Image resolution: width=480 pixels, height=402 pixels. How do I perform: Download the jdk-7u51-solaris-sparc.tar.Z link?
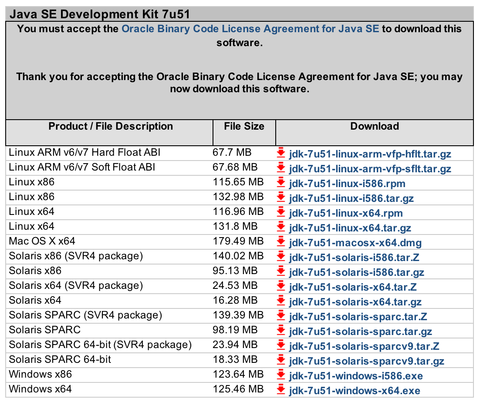pyautogui.click(x=358, y=317)
